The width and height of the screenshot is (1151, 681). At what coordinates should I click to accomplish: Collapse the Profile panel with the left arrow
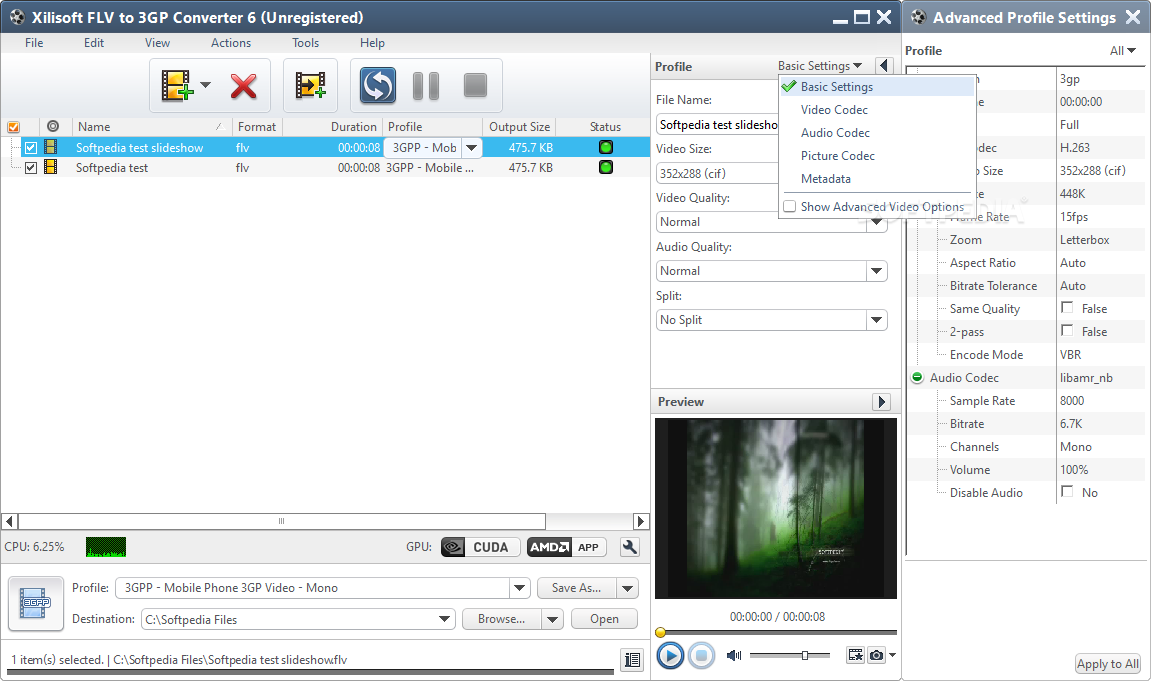pyautogui.click(x=885, y=66)
